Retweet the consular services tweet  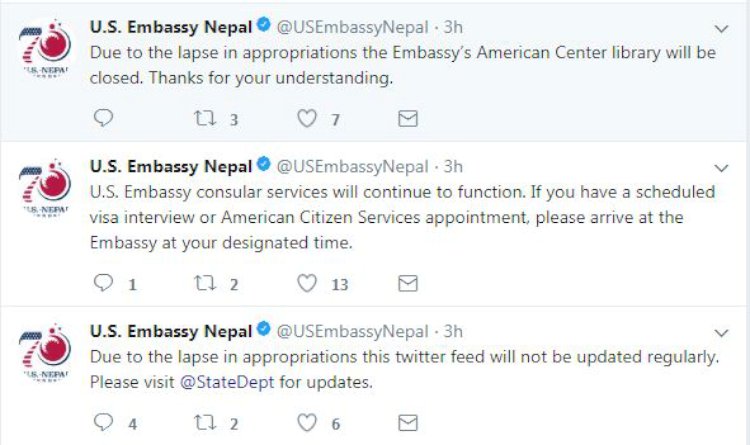tap(204, 284)
